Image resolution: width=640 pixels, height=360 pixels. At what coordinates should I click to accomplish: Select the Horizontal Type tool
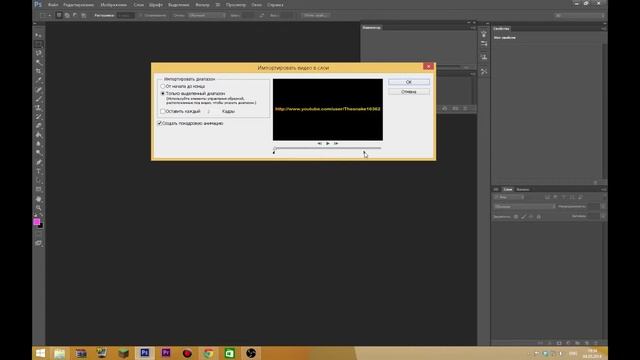tap(38, 171)
